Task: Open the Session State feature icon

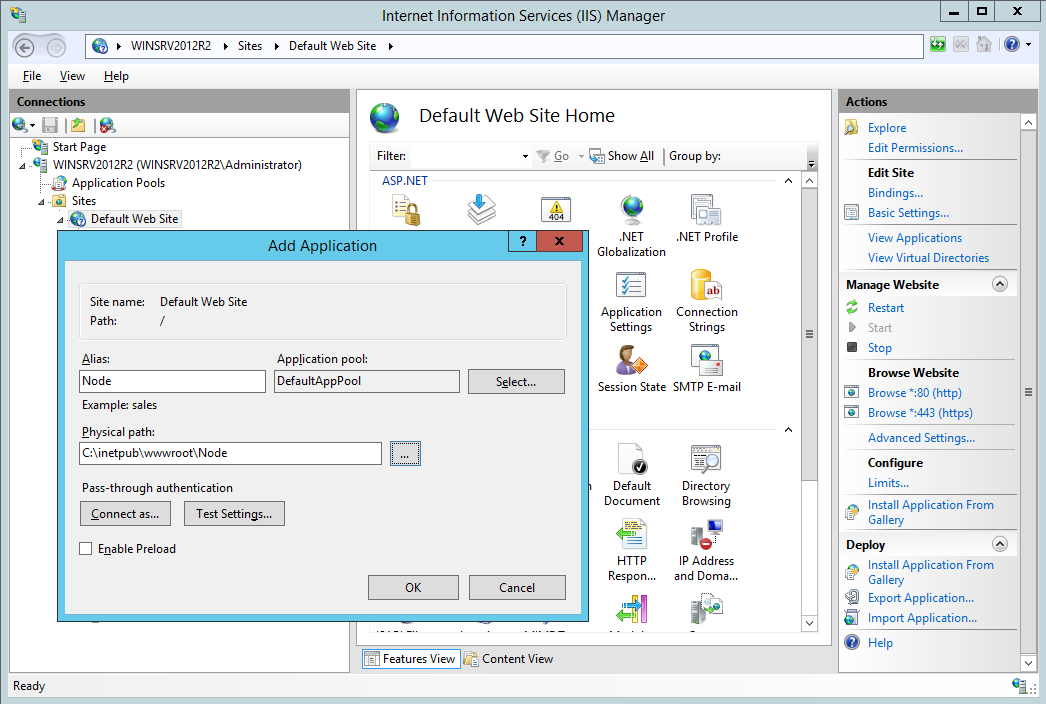Action: (631, 369)
